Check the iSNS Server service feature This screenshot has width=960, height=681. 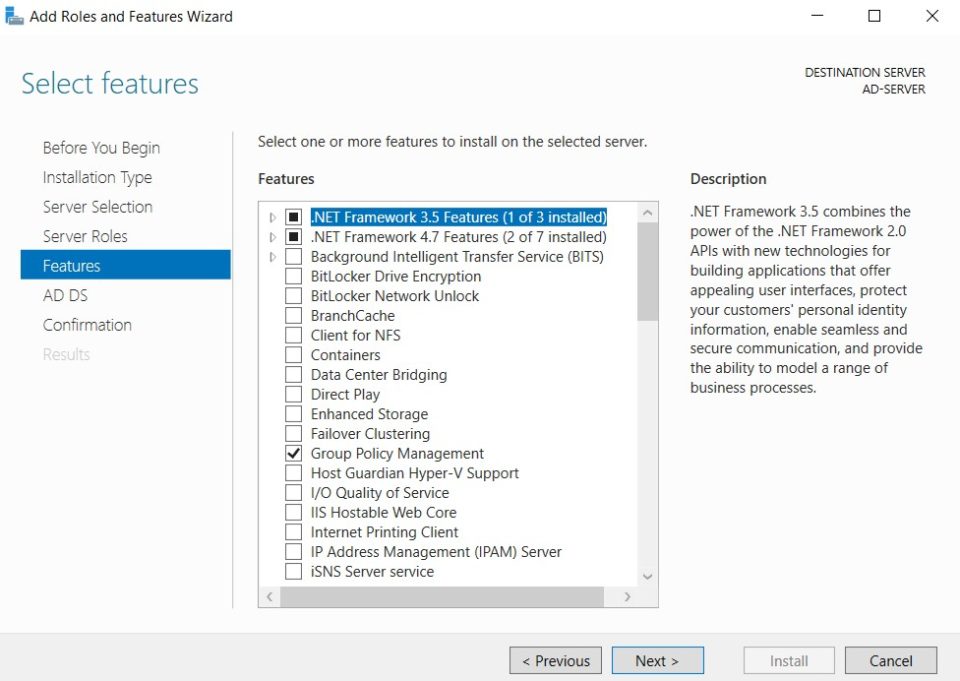tap(294, 571)
